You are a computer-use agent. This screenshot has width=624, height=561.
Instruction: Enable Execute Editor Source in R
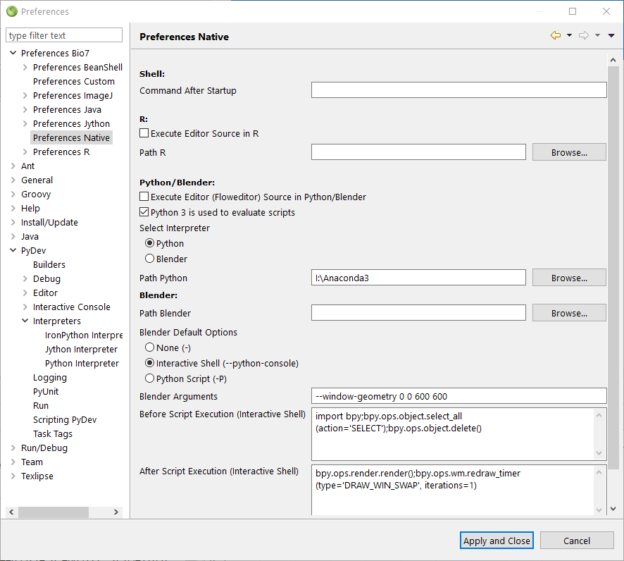point(145,132)
